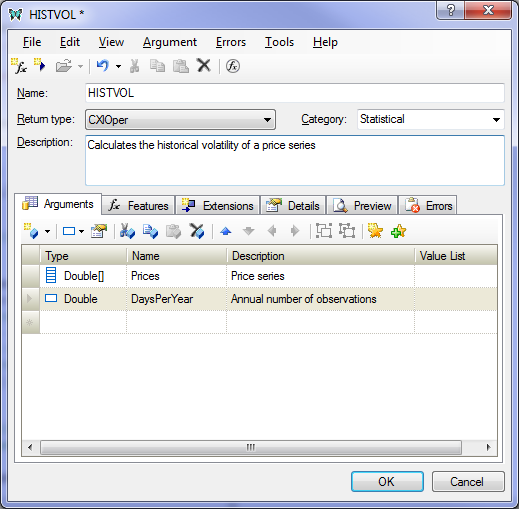
Task: Click the horizontal scrollbar in arguments grid
Action: [251, 447]
